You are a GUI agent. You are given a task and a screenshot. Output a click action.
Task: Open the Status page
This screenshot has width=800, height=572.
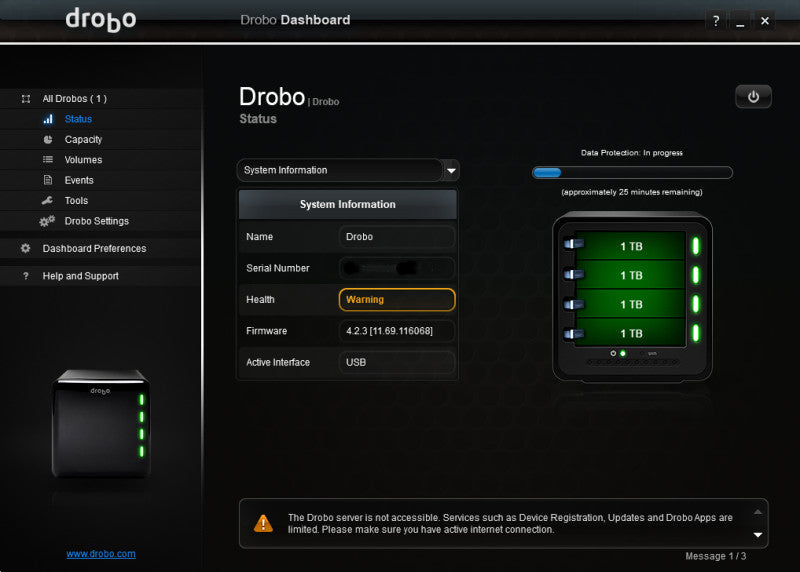coord(78,119)
